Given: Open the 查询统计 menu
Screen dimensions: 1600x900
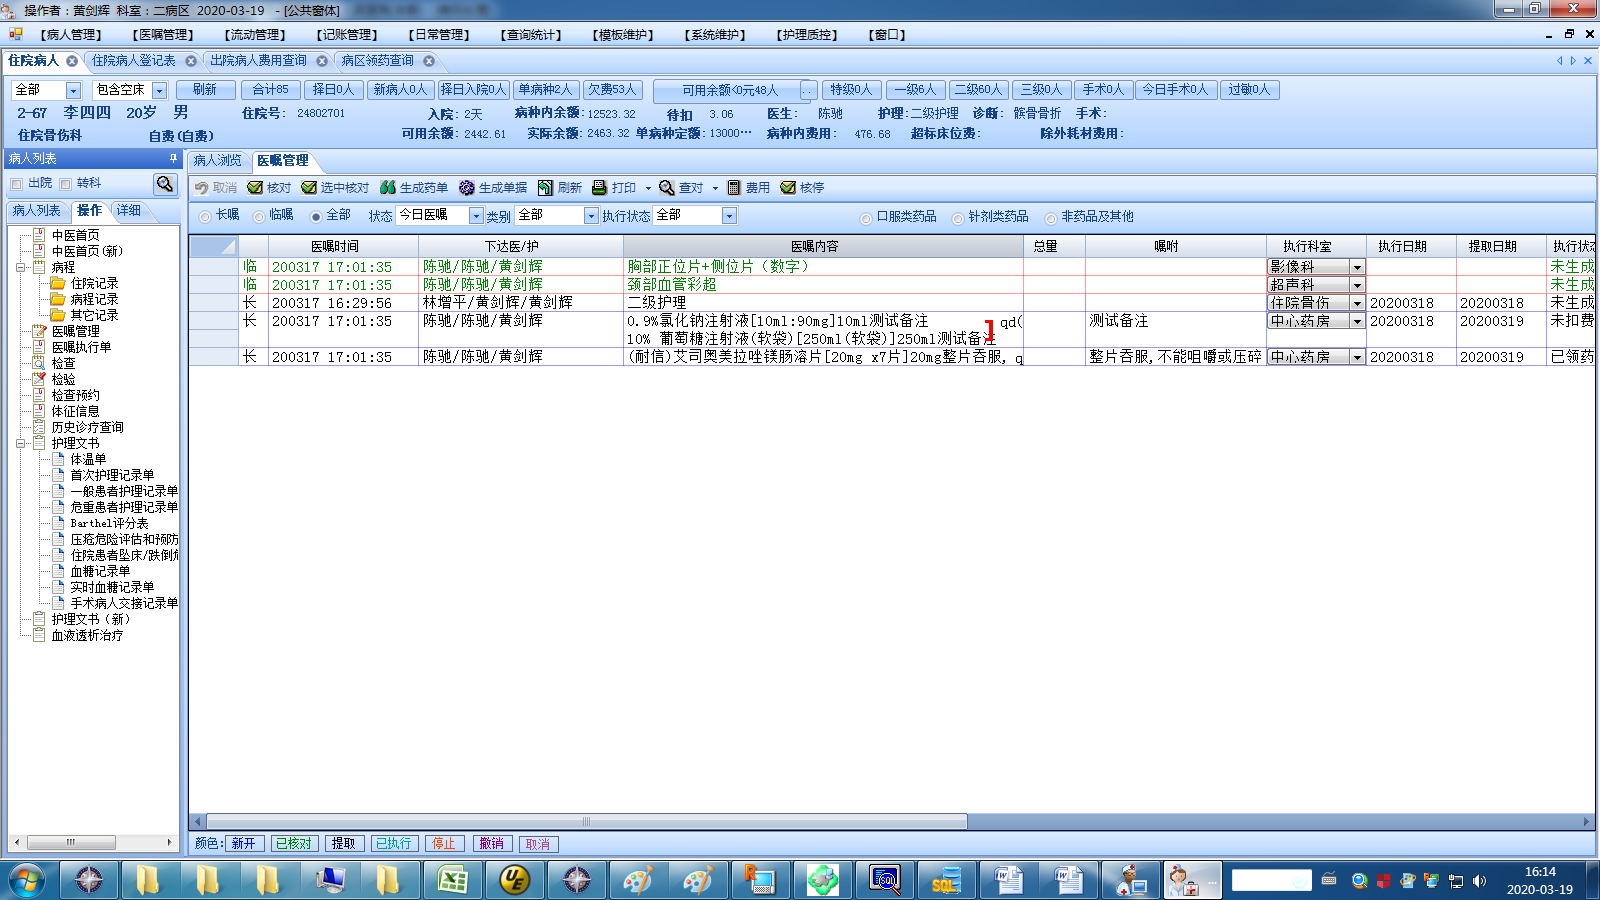Looking at the screenshot, I should [531, 35].
